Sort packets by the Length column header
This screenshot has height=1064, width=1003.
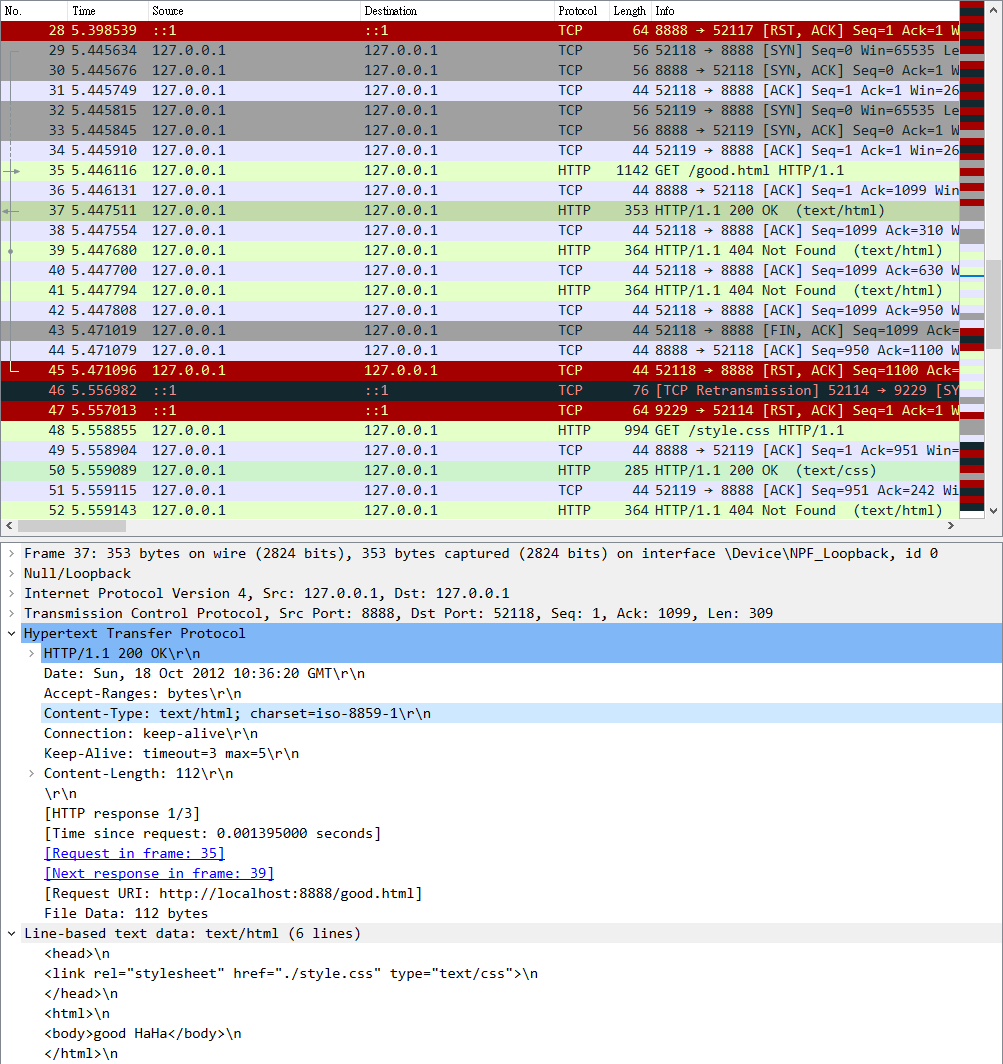[x=630, y=11]
